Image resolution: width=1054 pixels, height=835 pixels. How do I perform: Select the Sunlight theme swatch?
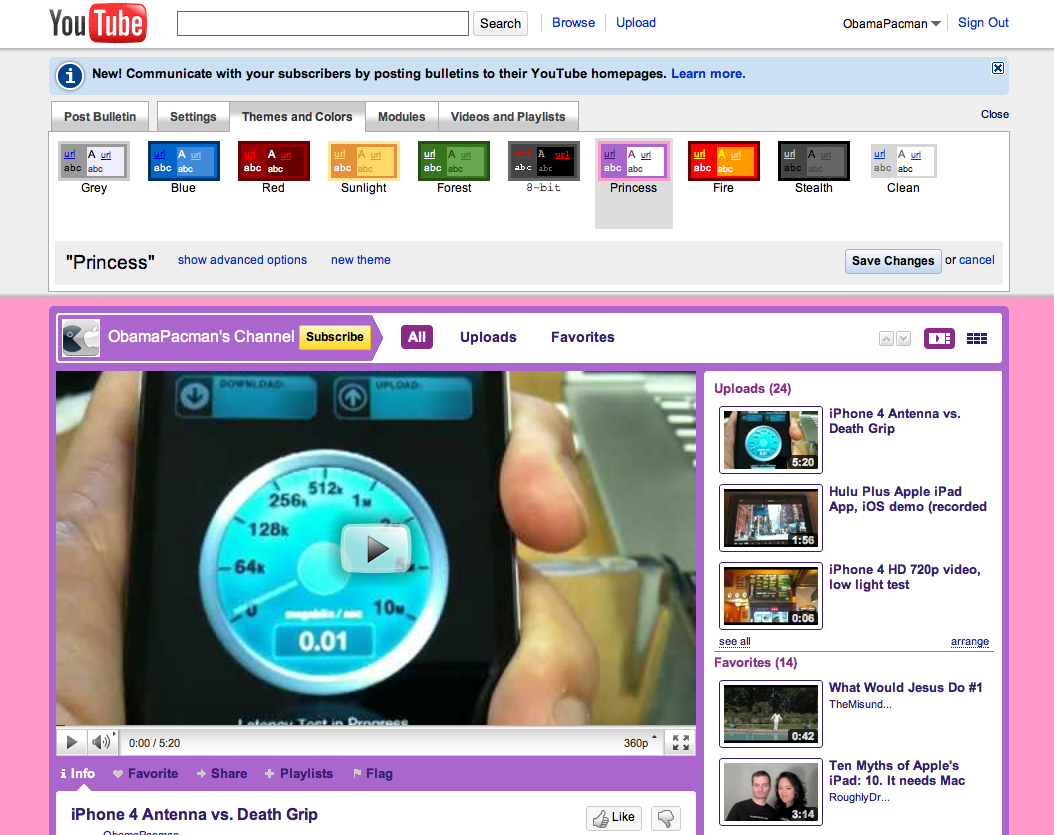coord(364,161)
